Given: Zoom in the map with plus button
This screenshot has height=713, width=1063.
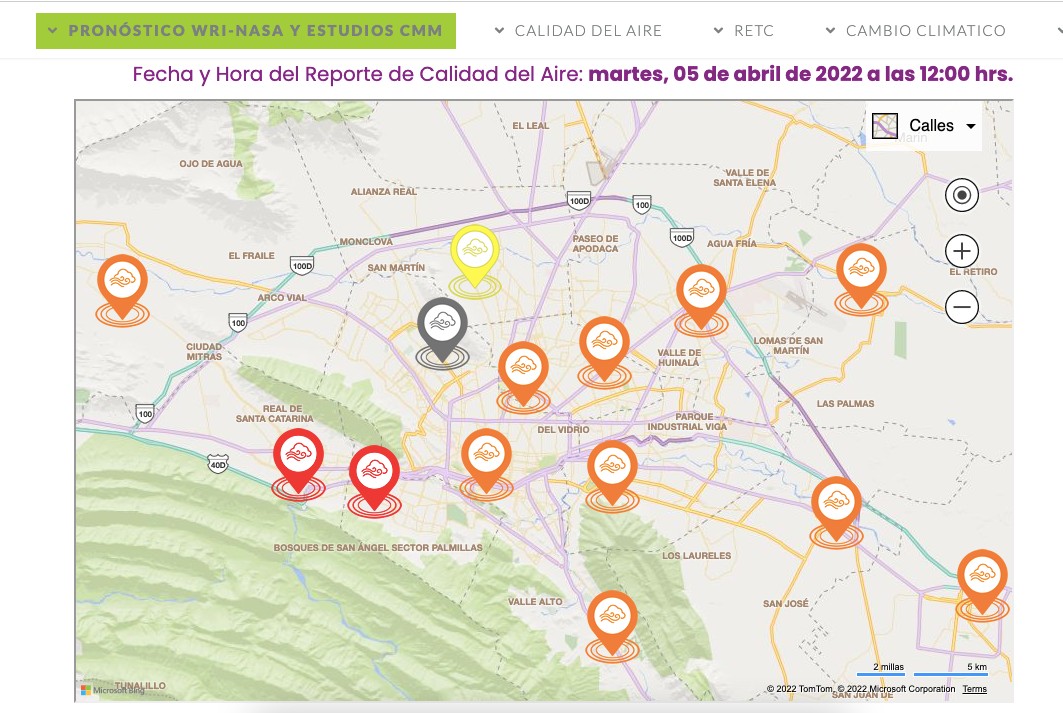Looking at the screenshot, I should tap(962, 251).
